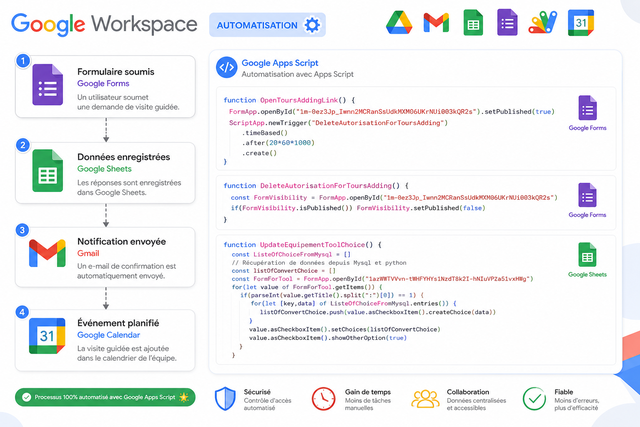
Task: Click the Google Forms link under Formulaire soumis
Action: [x=103, y=83]
